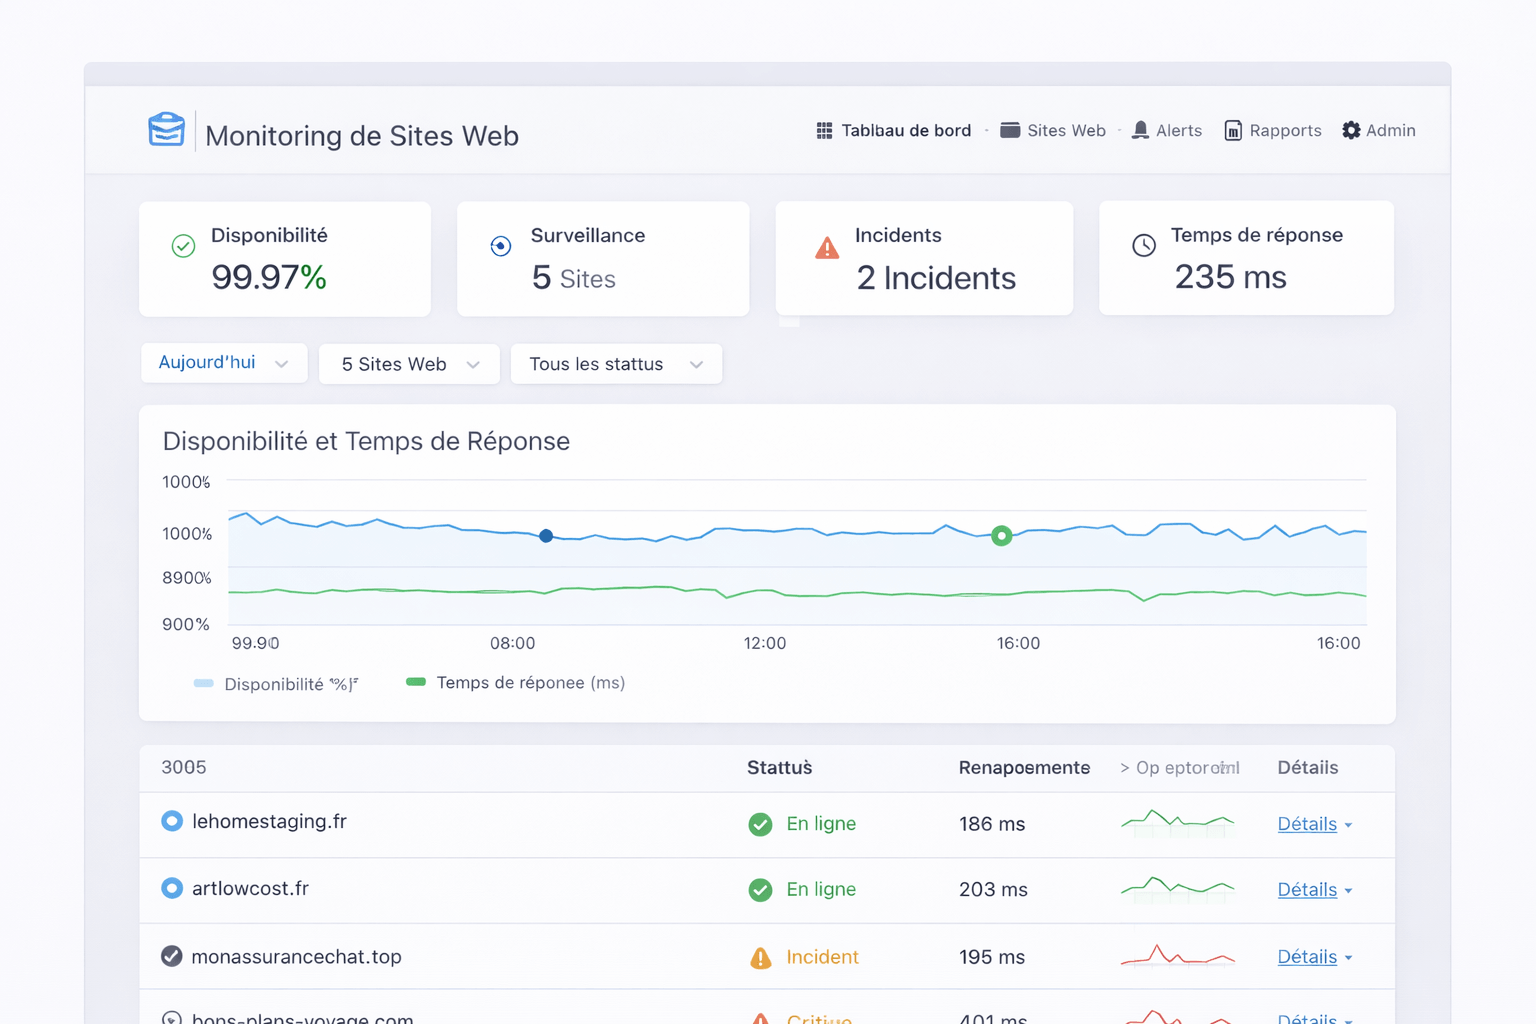This screenshot has height=1024, width=1536.
Task: Click the green marker on the chart line
Action: (1001, 536)
